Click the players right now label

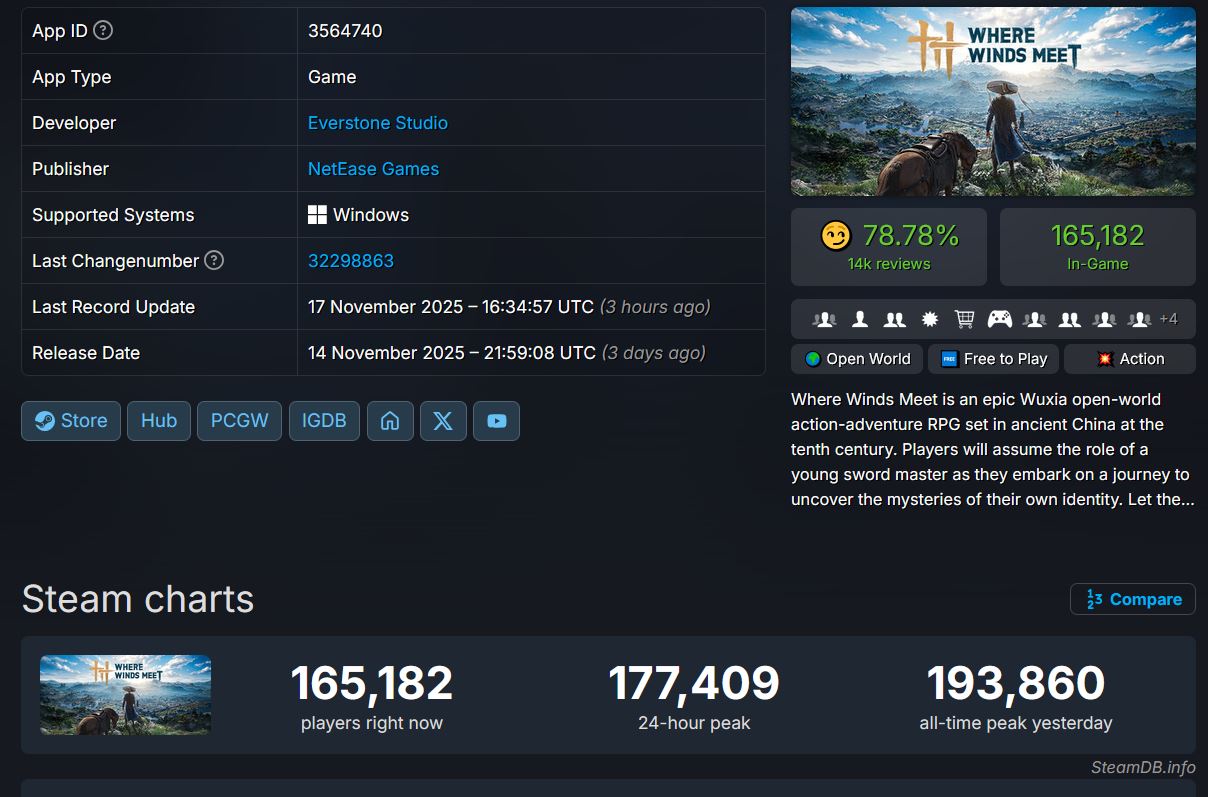372,723
